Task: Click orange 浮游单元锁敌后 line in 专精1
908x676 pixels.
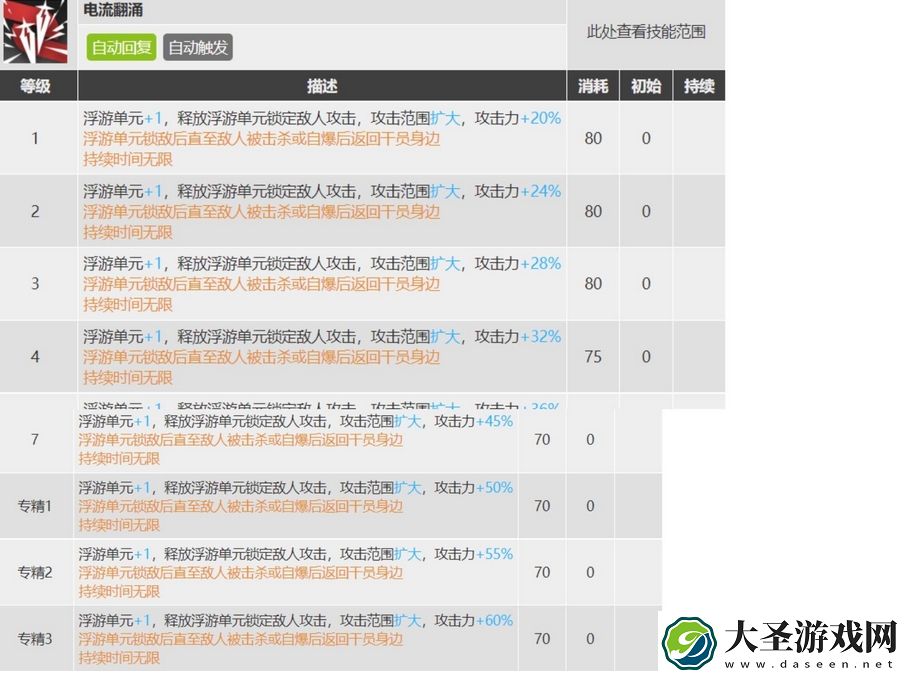Action: pos(241,507)
